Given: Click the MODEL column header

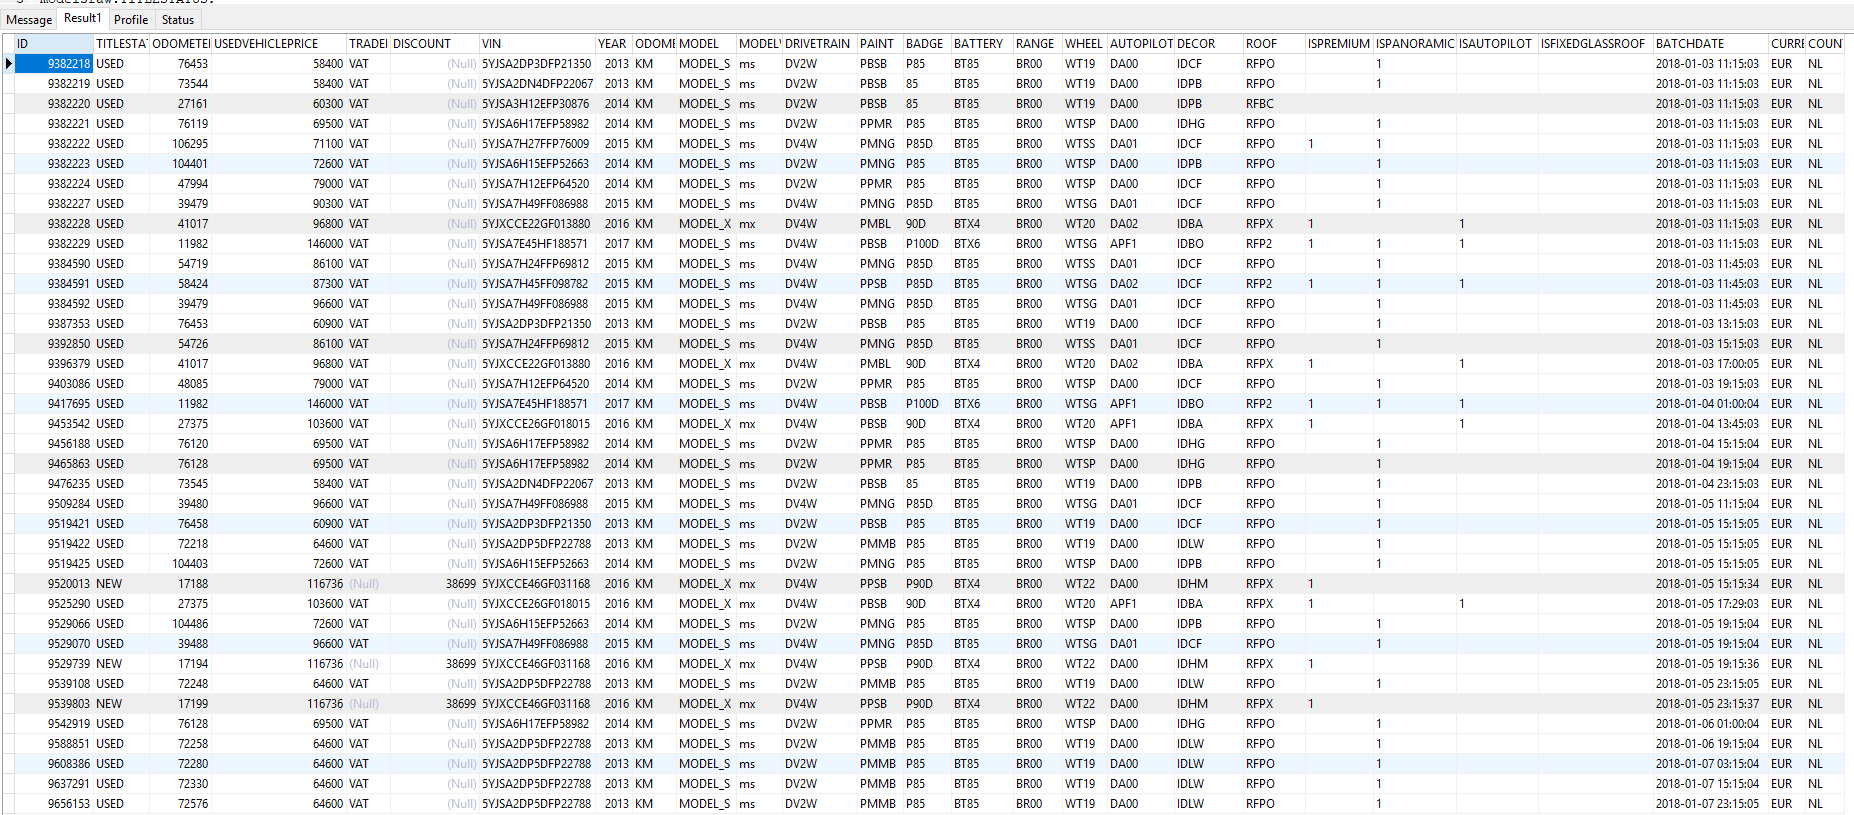Looking at the screenshot, I should (706, 44).
